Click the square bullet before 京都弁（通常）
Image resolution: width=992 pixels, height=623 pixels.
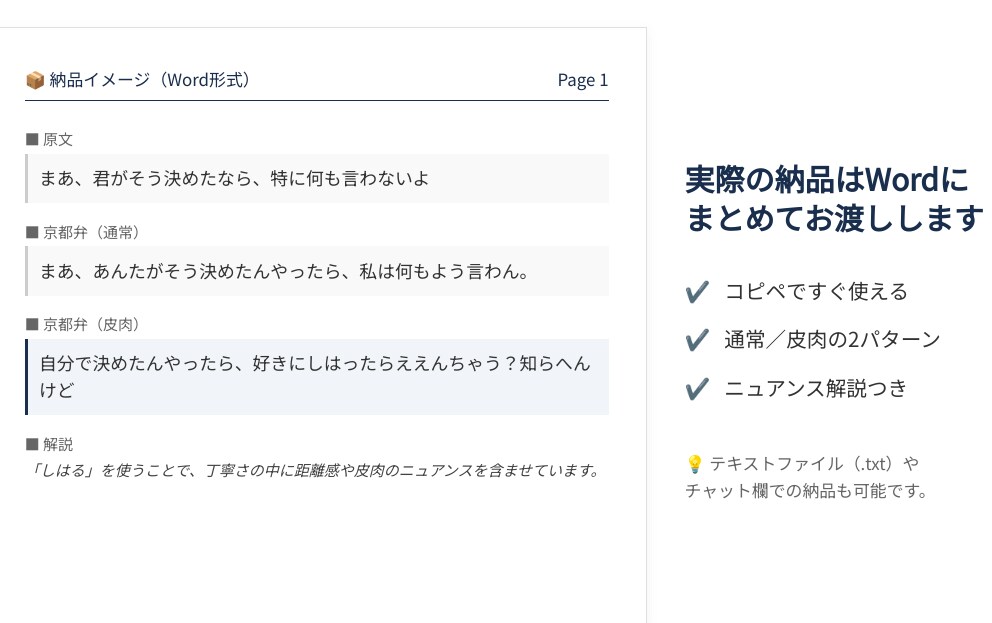[x=32, y=232]
